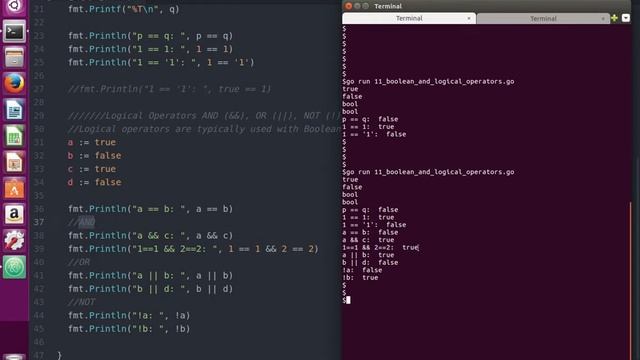
Task: Open the Files manager from the dock
Action: pyautogui.click(x=14, y=58)
